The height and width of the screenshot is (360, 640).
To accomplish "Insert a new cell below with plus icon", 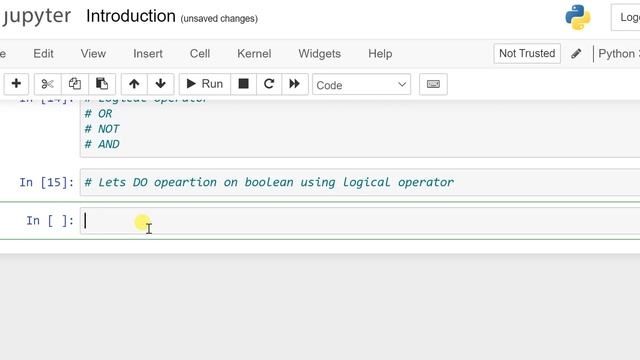I will click(x=16, y=84).
